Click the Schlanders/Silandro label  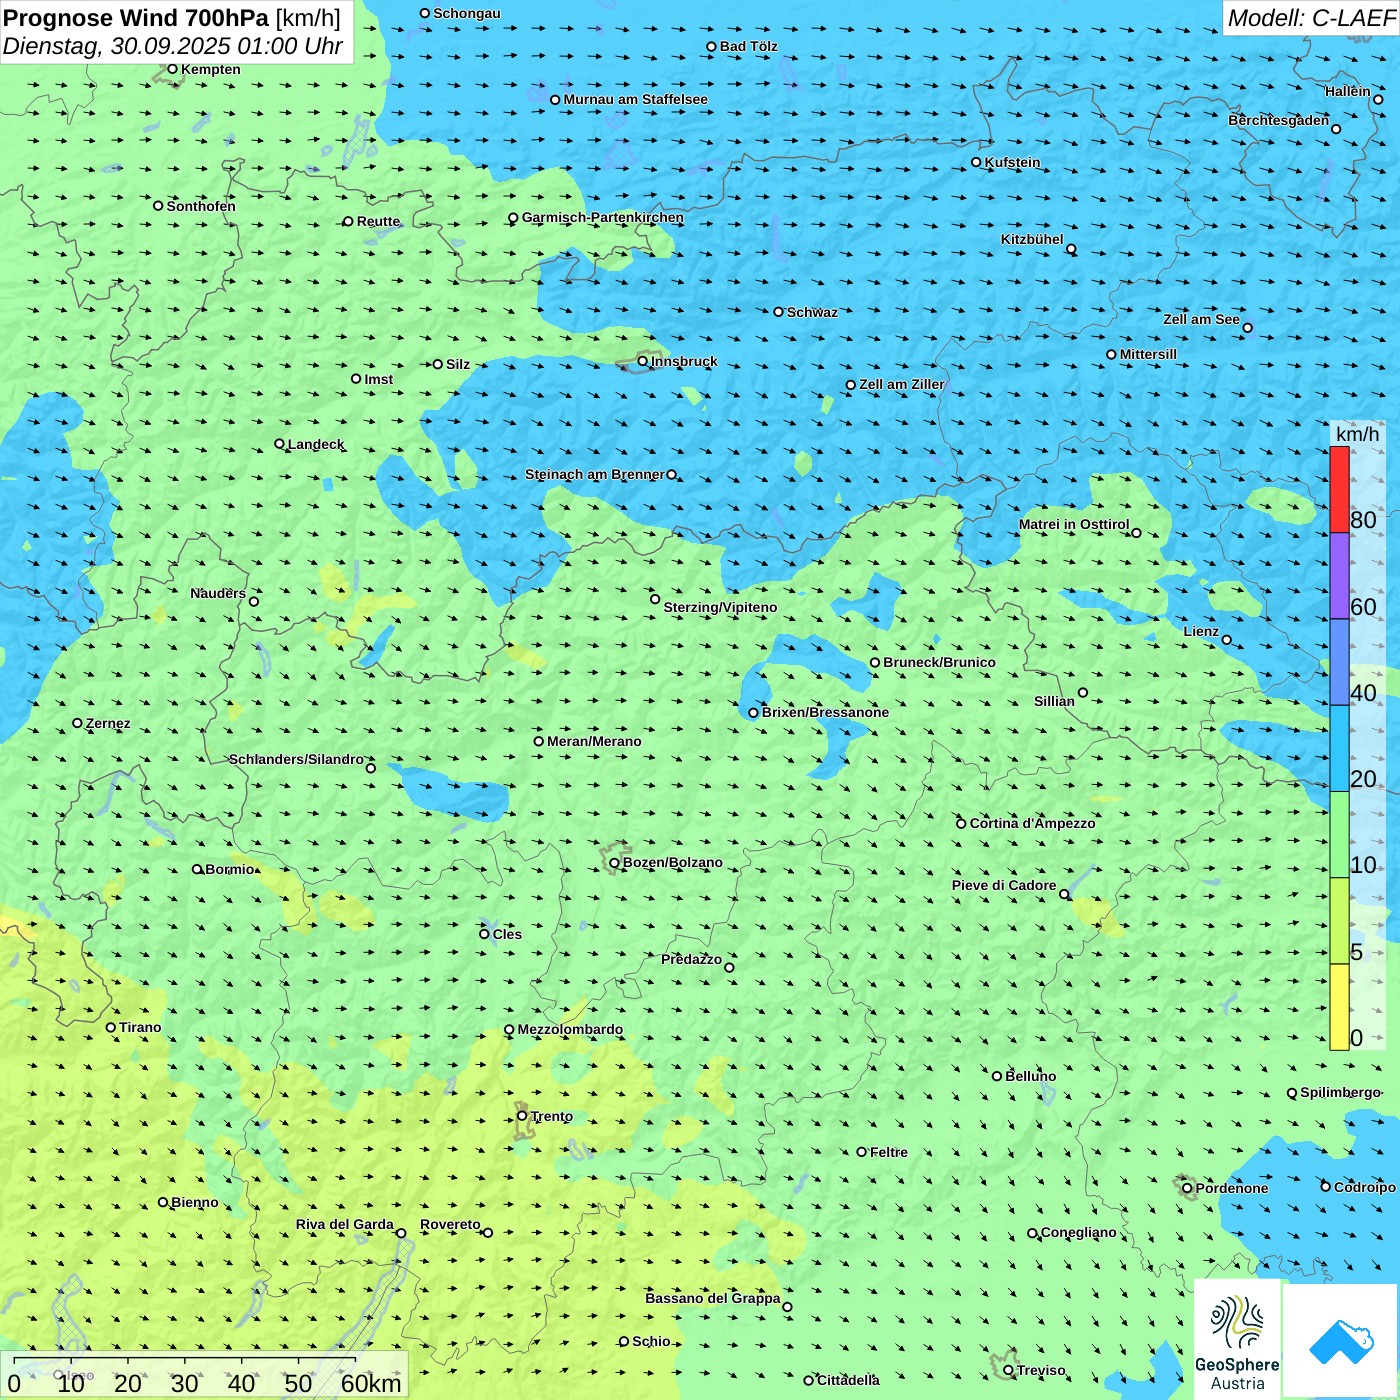[296, 759]
